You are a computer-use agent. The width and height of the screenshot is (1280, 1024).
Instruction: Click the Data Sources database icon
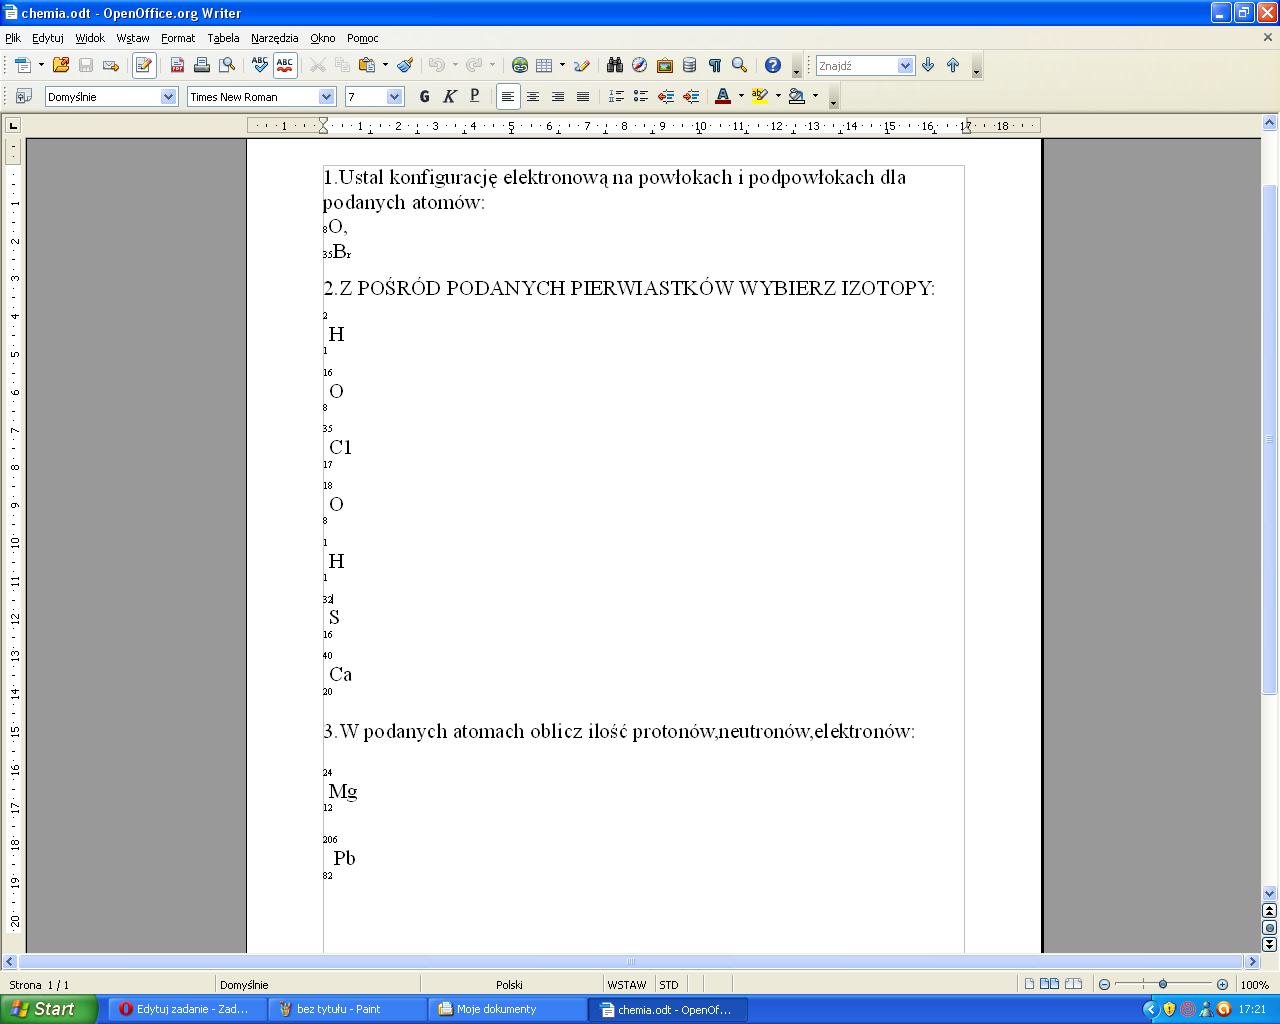point(689,66)
